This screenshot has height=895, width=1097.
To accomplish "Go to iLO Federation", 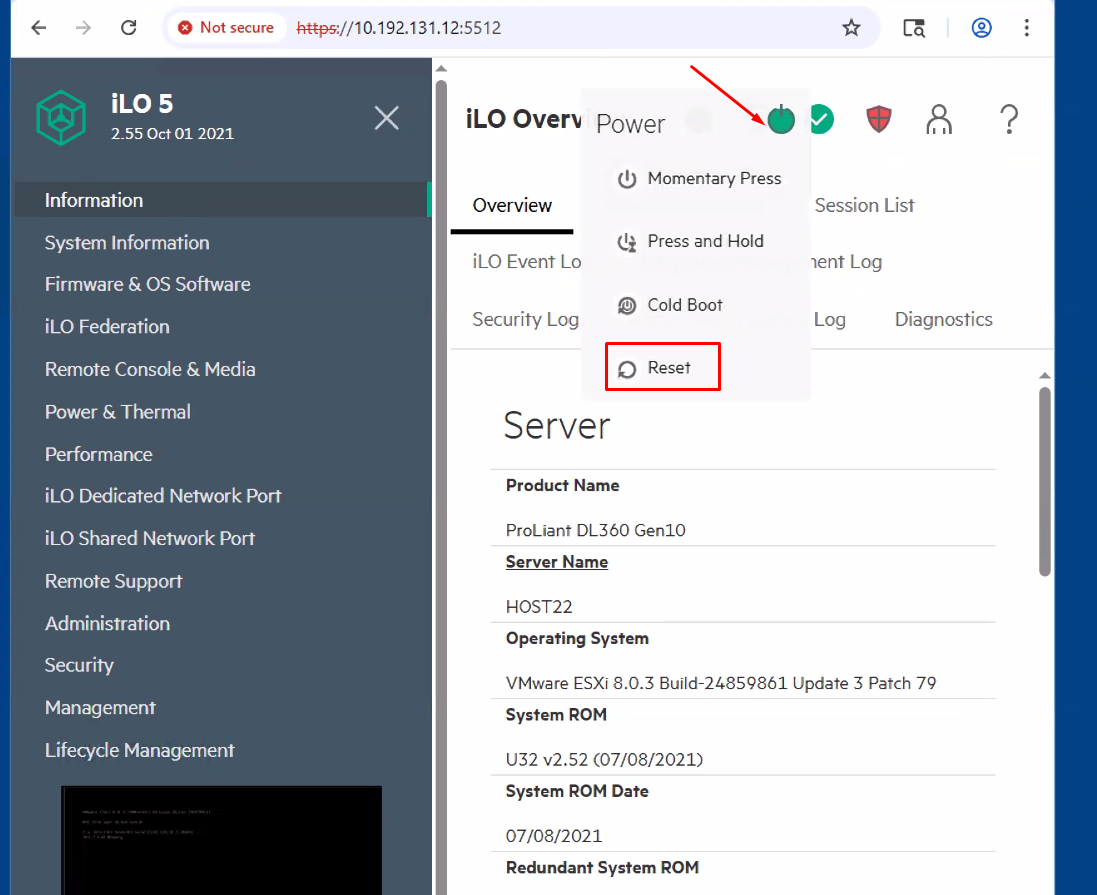I will [107, 327].
